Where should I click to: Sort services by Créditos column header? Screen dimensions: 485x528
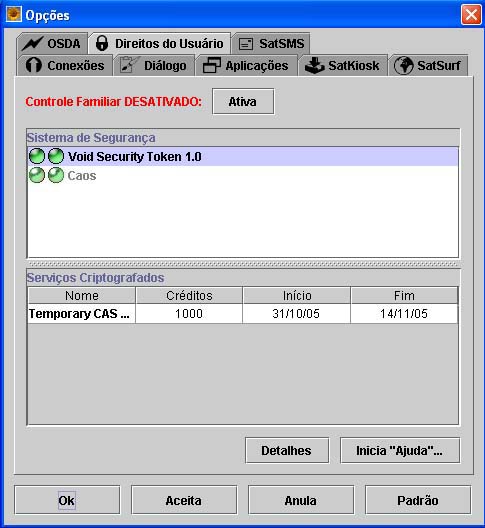click(189, 295)
